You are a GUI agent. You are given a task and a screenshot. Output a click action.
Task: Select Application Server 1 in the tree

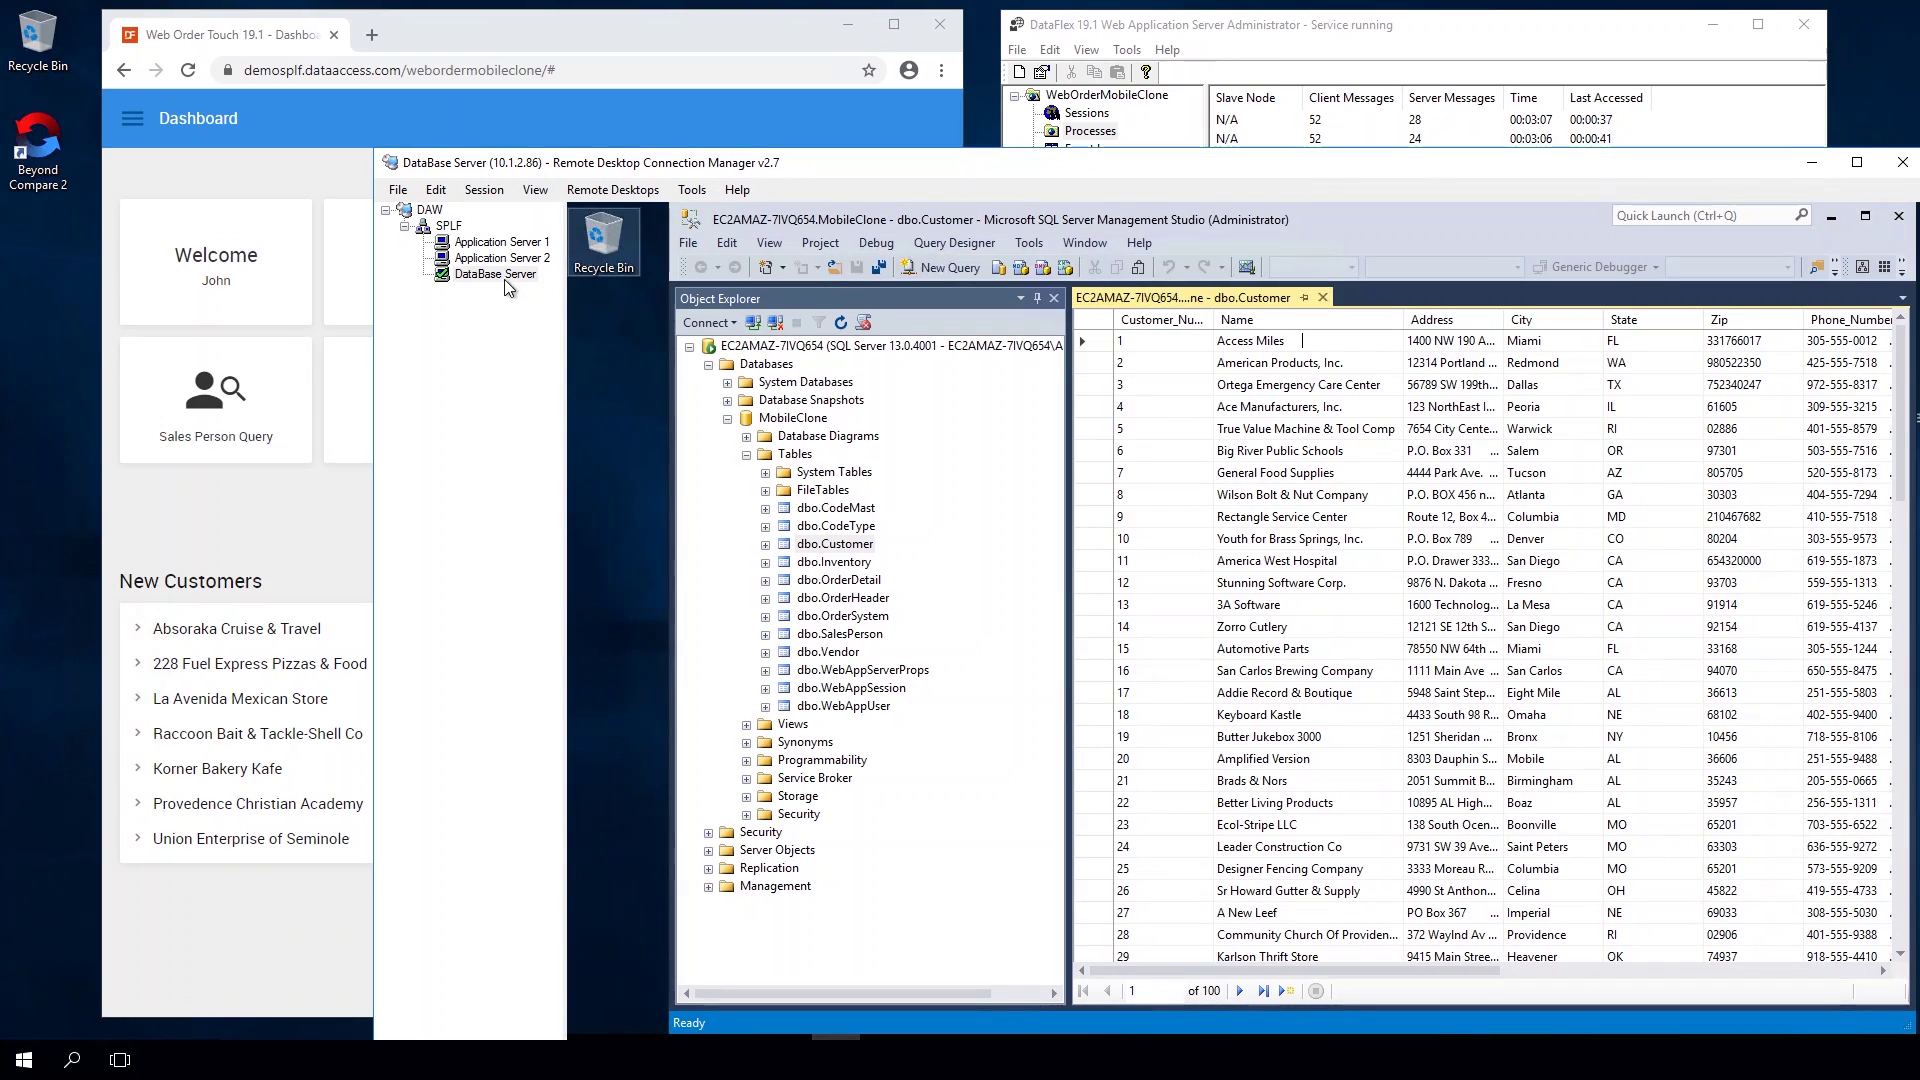pos(501,241)
